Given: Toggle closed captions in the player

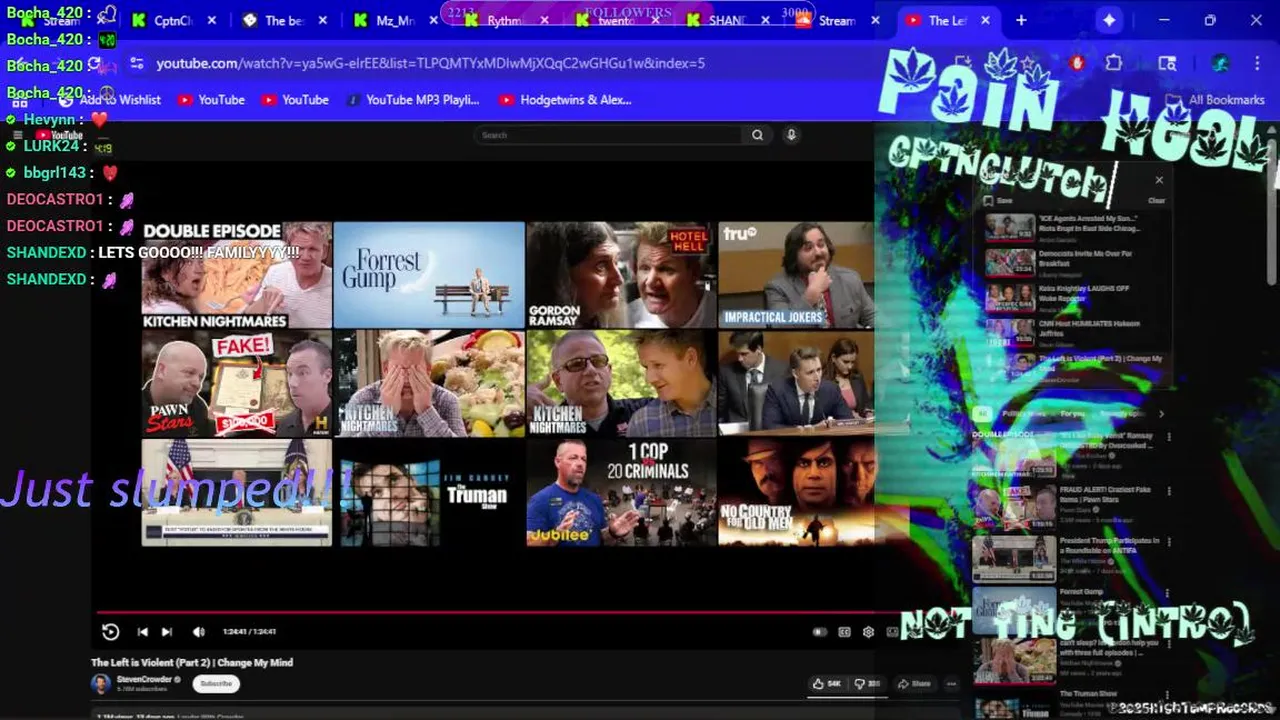Looking at the screenshot, I should (844, 632).
